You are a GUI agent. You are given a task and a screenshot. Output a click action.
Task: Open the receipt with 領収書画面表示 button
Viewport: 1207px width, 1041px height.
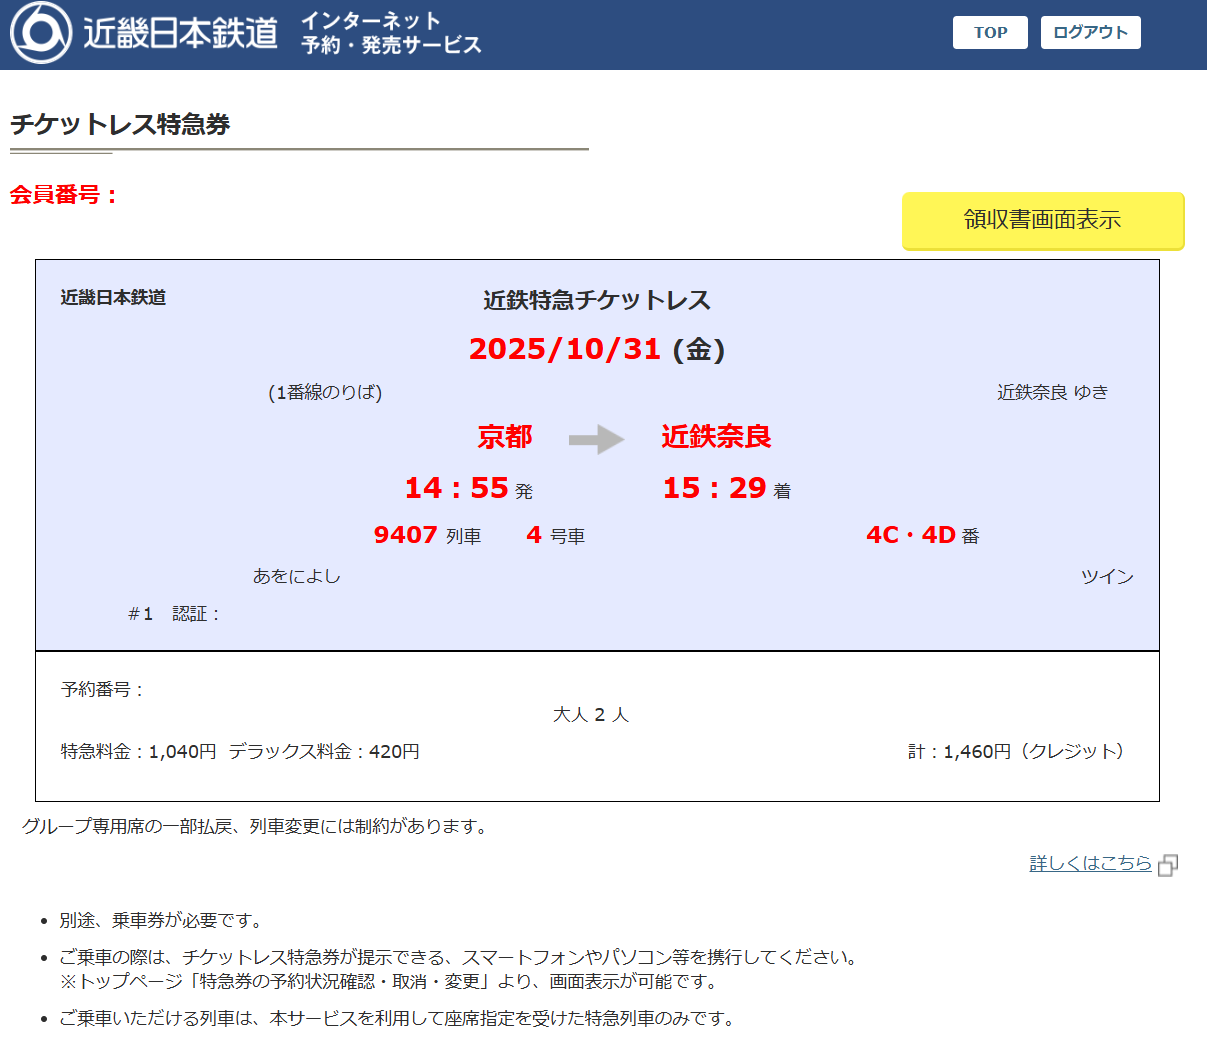(x=1042, y=220)
